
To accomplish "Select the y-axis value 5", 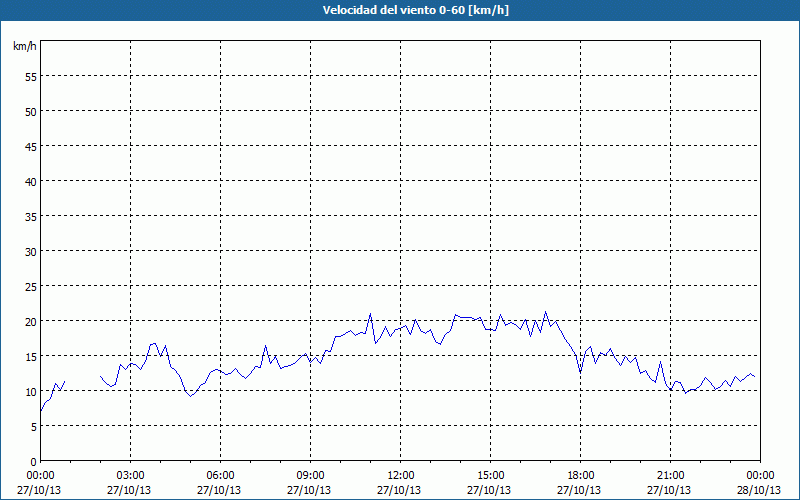I will [33, 427].
